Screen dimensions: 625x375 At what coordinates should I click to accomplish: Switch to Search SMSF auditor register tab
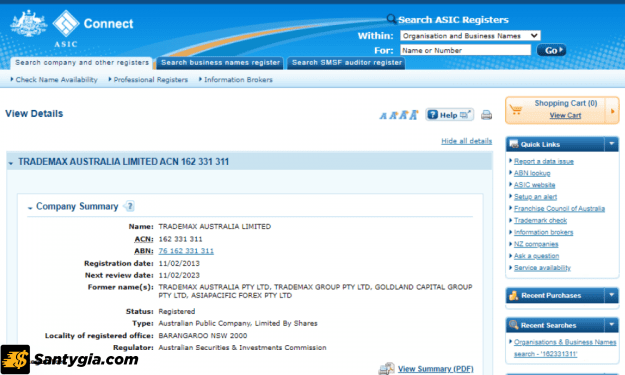click(x=346, y=63)
